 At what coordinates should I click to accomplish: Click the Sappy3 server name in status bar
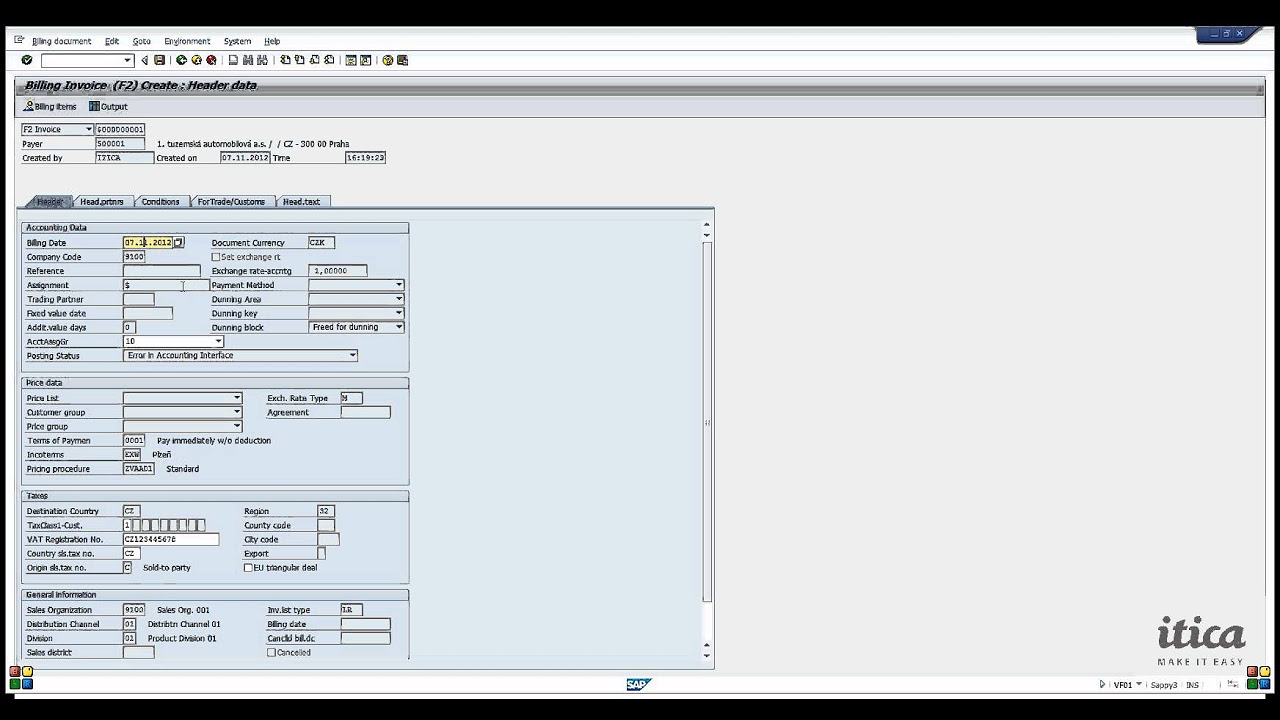pyautogui.click(x=1164, y=685)
